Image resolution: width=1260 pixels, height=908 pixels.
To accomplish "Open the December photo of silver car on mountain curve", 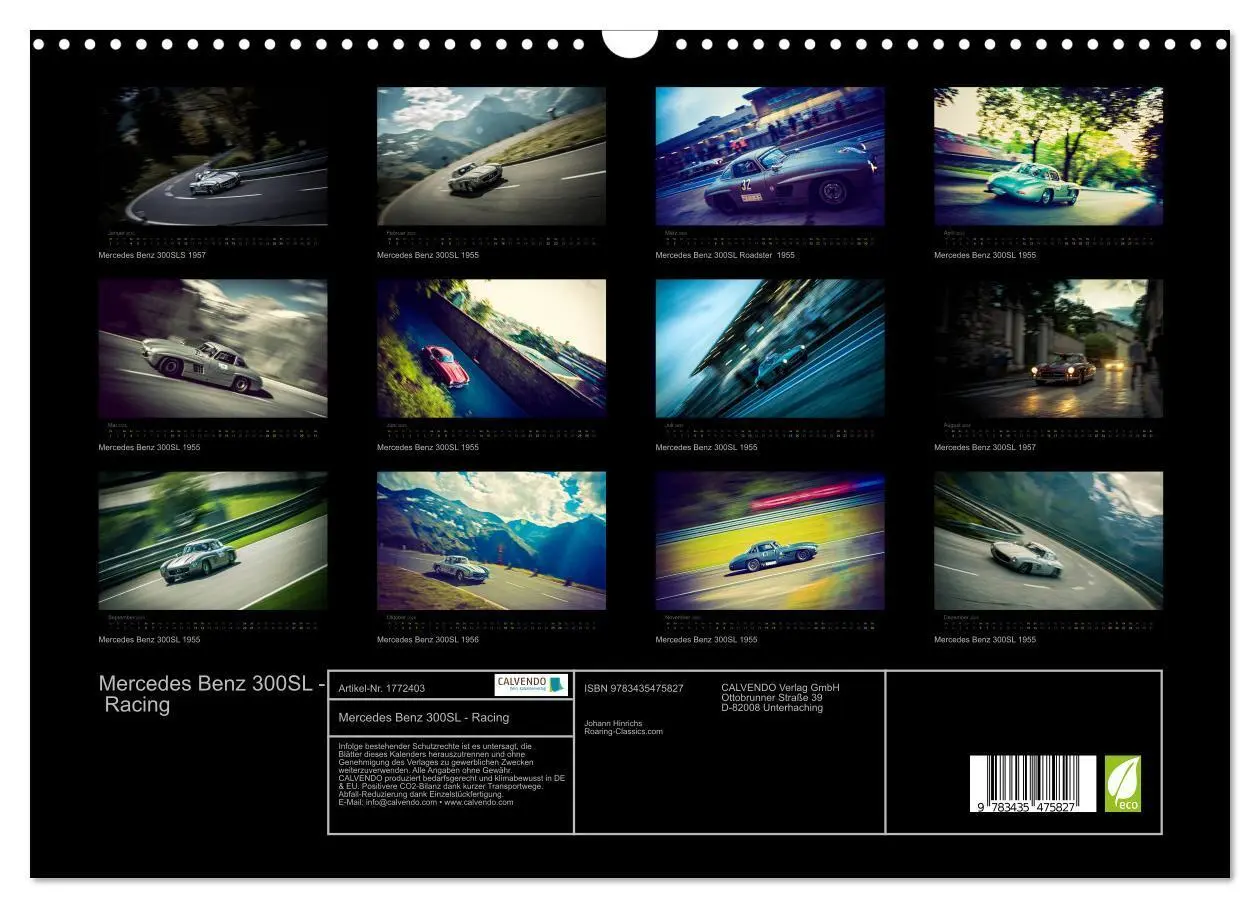I will point(1049,541).
